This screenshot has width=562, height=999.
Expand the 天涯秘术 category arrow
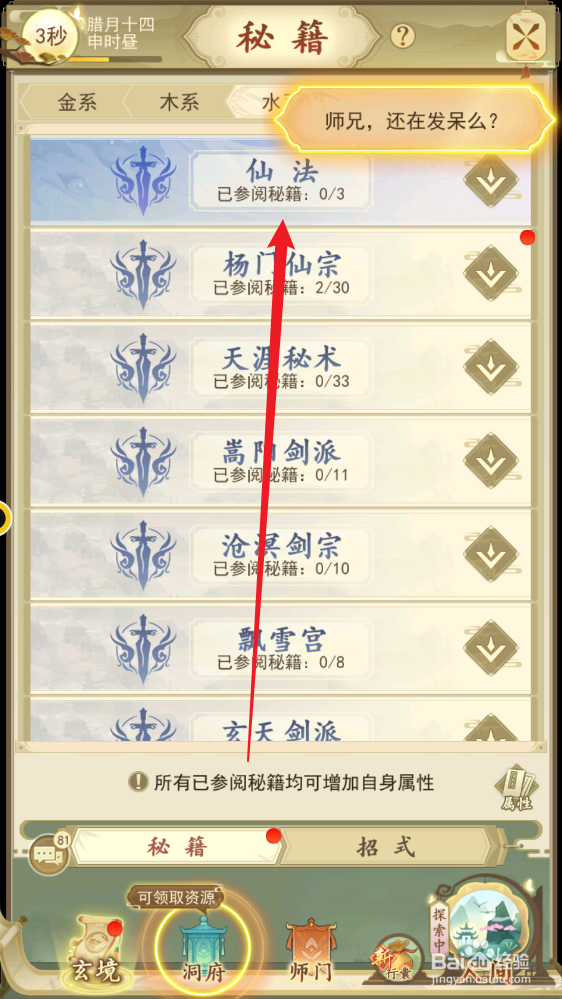pos(490,368)
